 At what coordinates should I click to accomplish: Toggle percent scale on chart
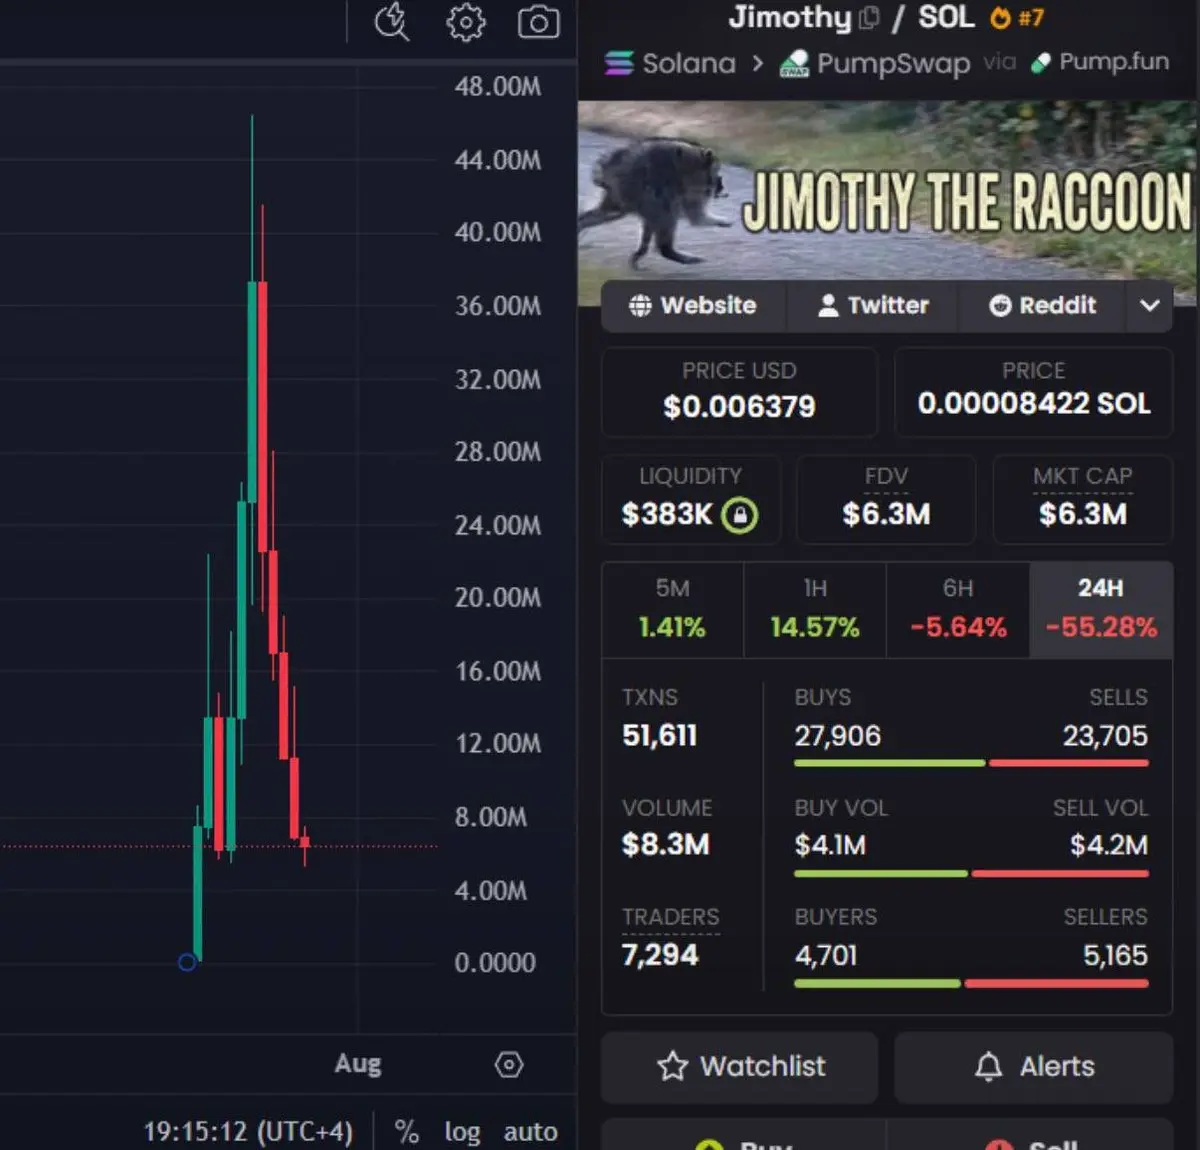pos(406,1131)
